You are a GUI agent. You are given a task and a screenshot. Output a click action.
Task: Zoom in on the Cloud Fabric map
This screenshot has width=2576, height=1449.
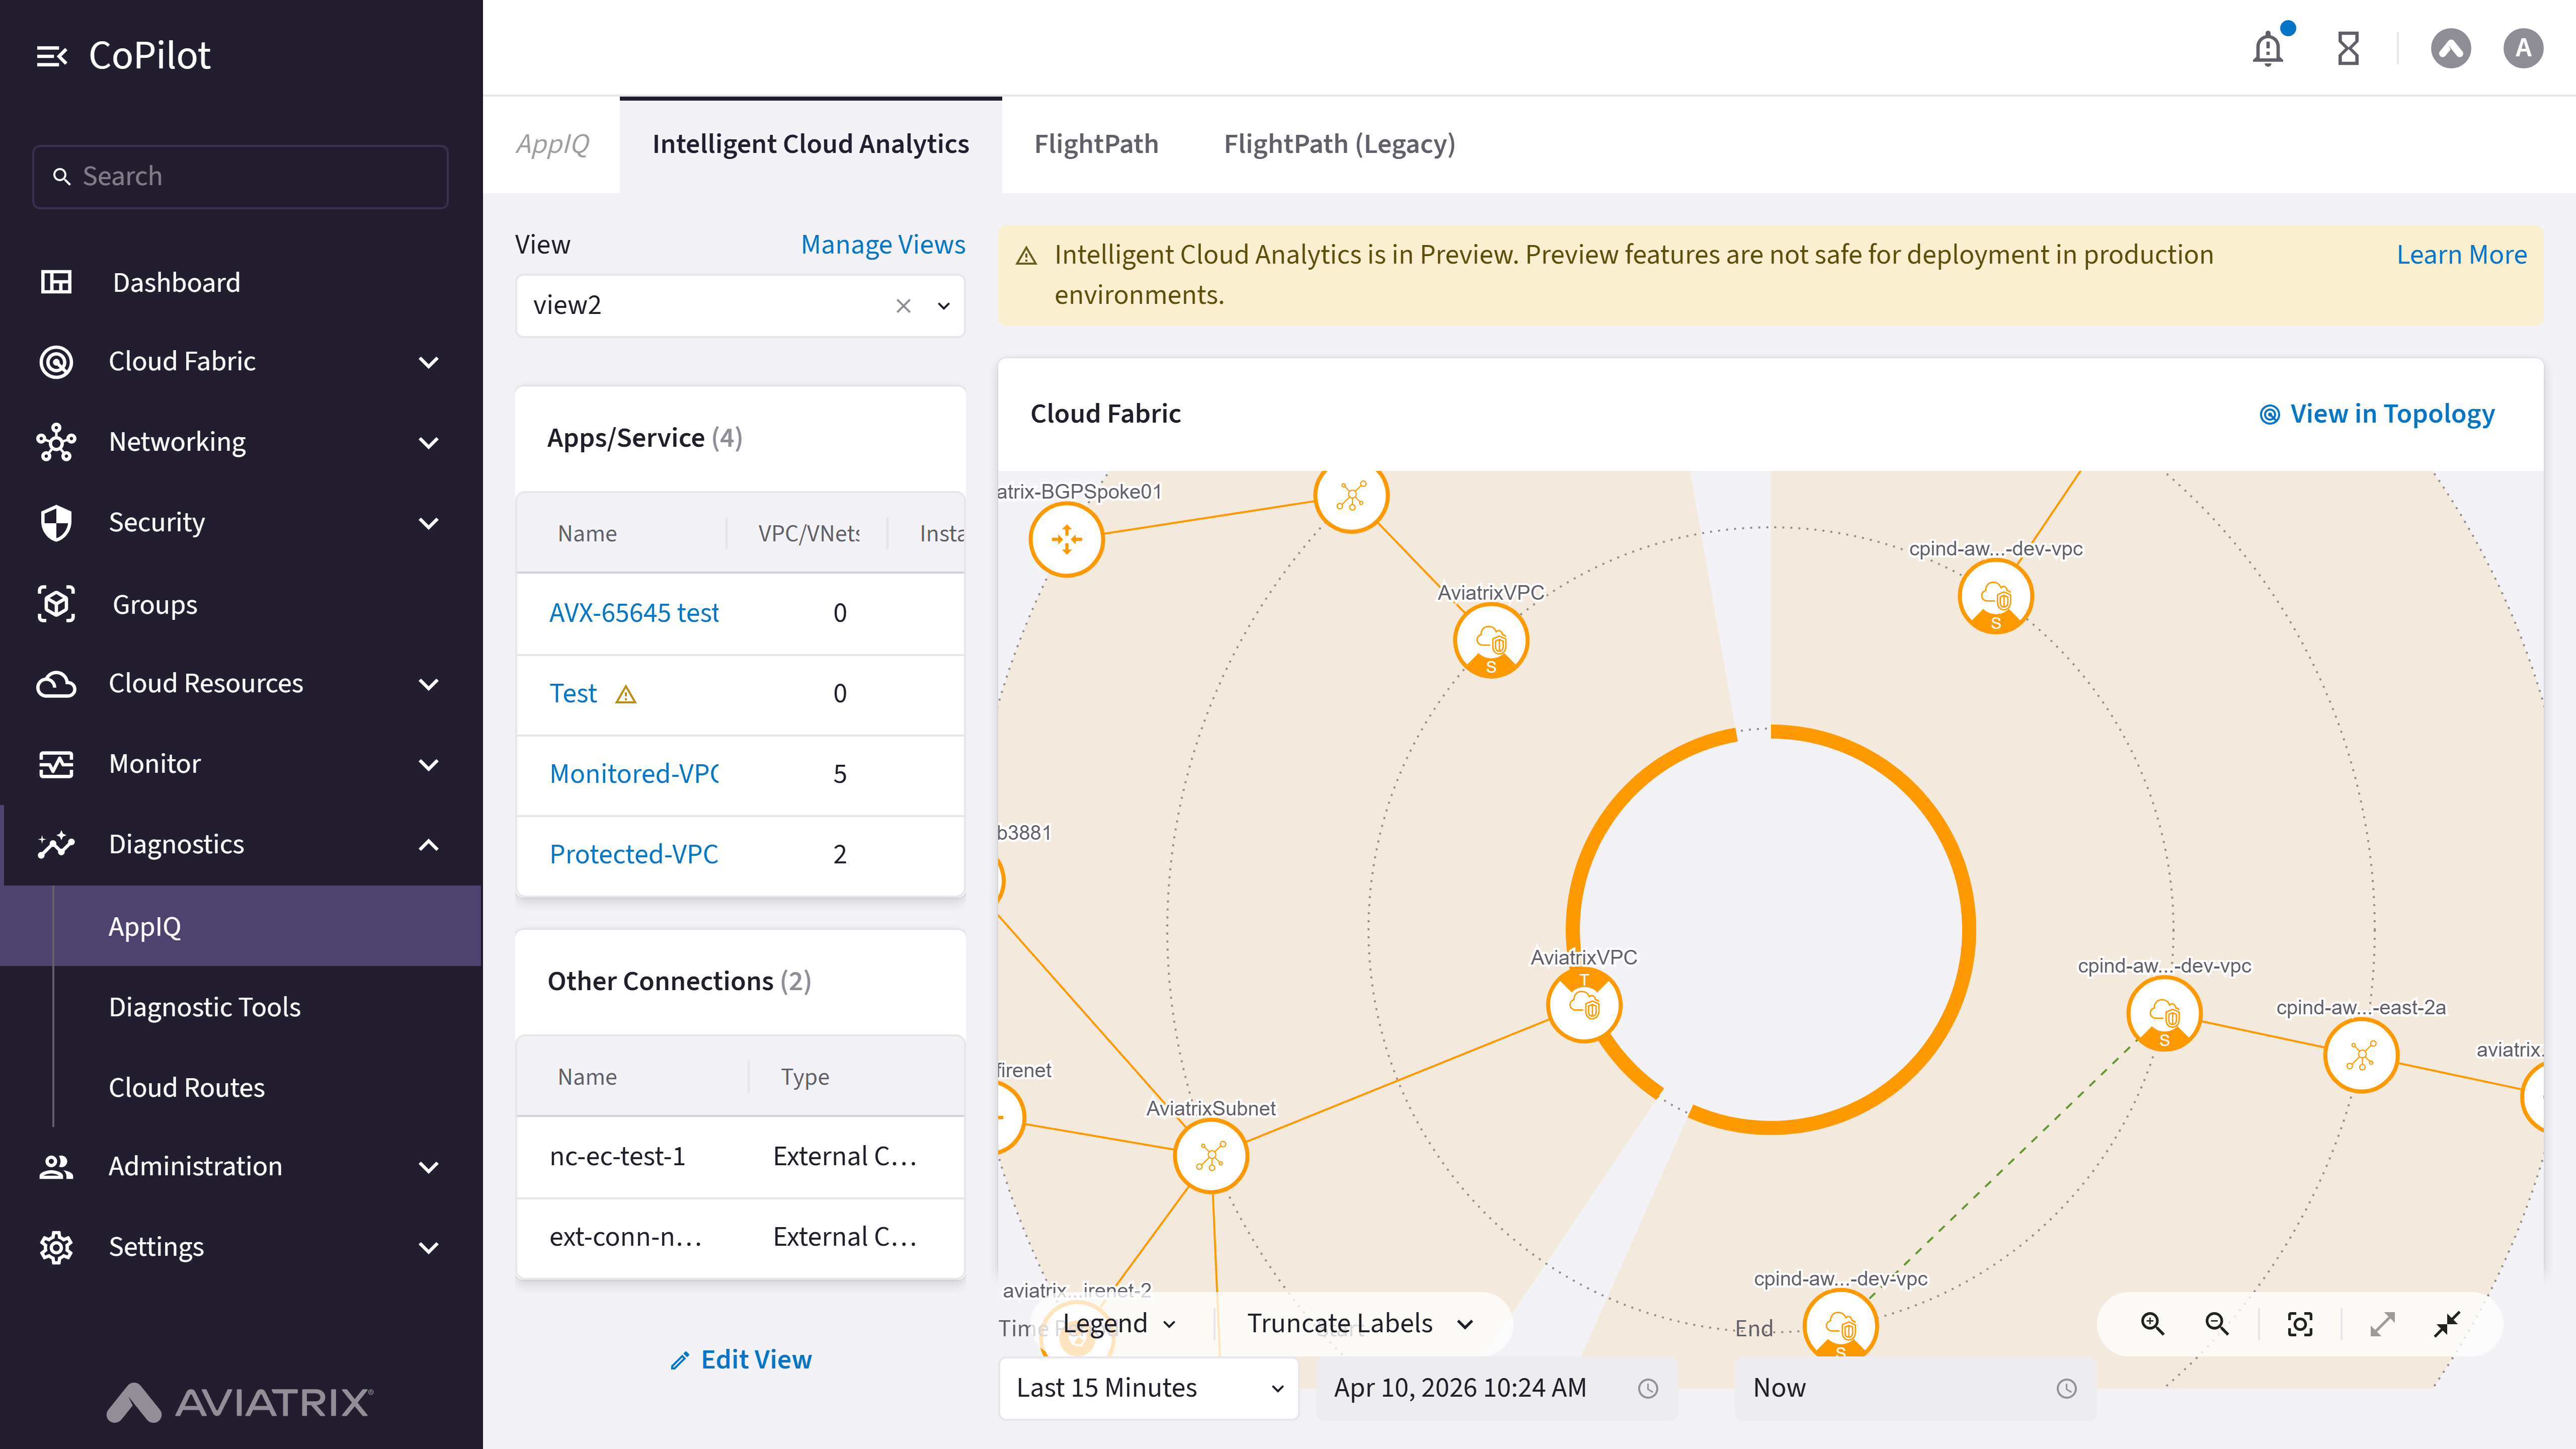pyautogui.click(x=2152, y=1324)
